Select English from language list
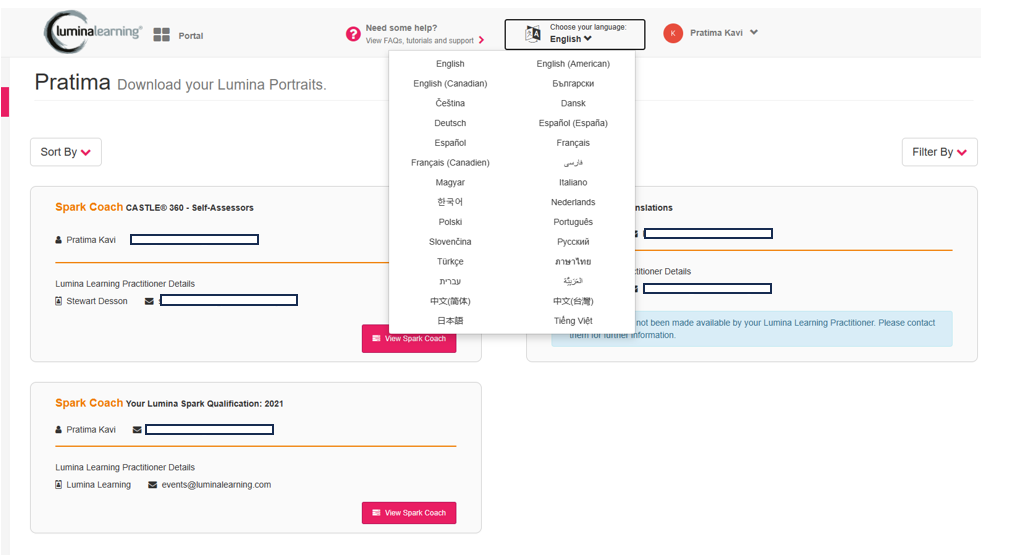This screenshot has height=559, width=1011. (x=450, y=64)
